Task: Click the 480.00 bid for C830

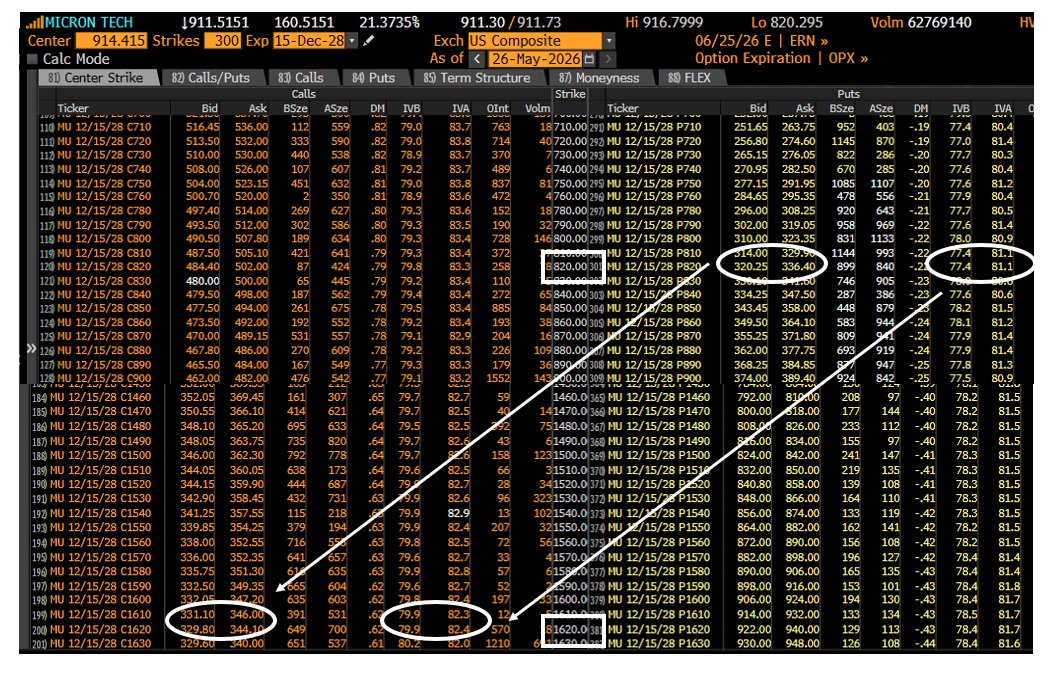Action: tap(203, 281)
